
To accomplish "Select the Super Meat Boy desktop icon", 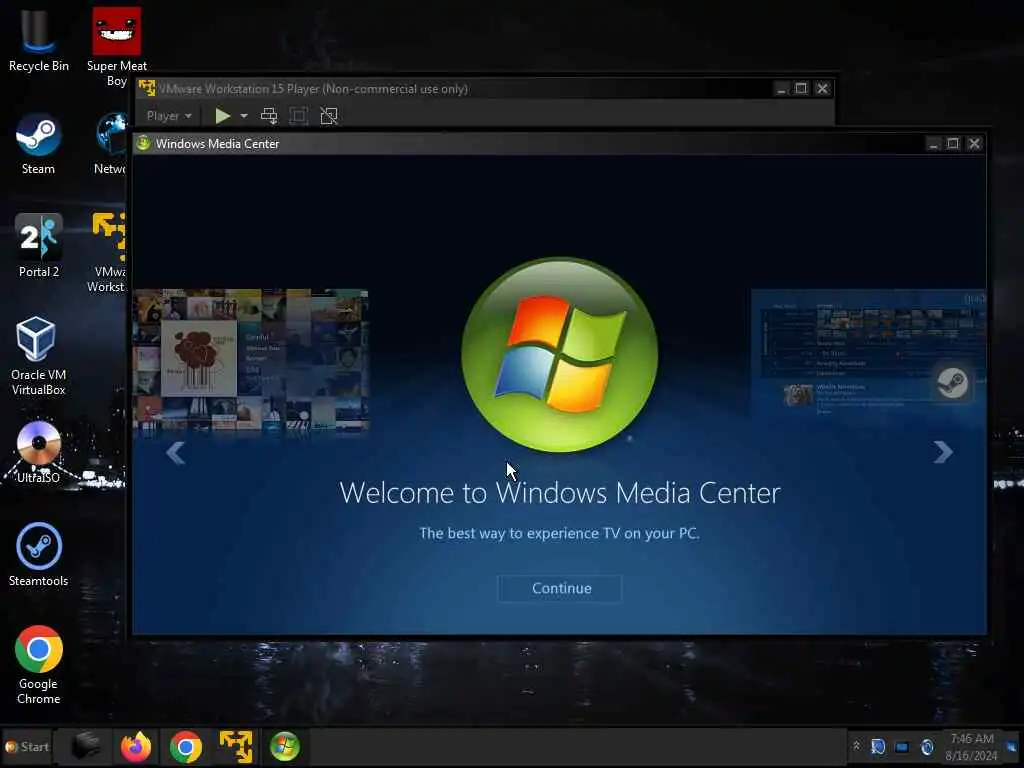I will point(117,47).
